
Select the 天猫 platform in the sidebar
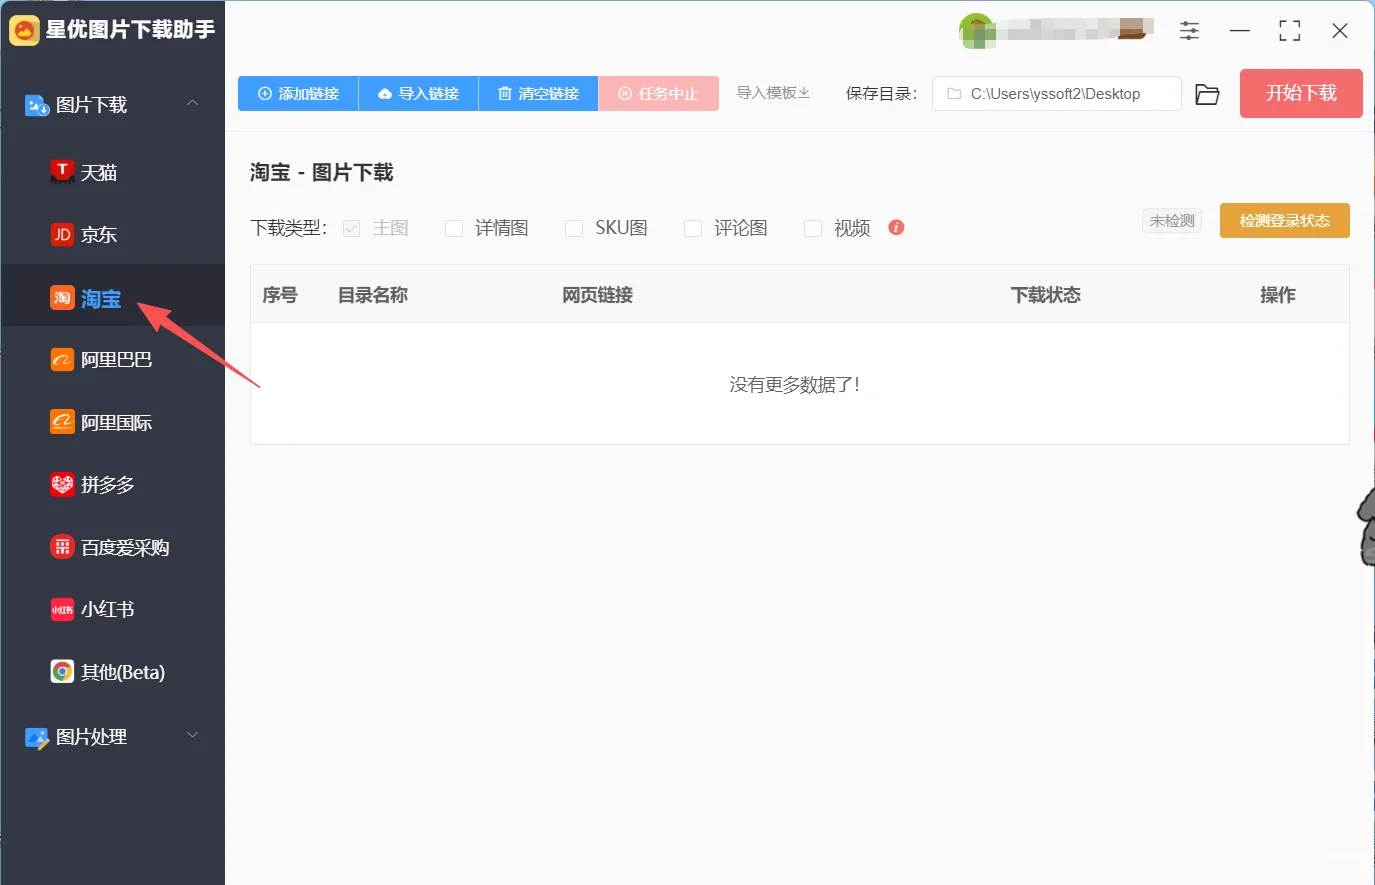95,171
